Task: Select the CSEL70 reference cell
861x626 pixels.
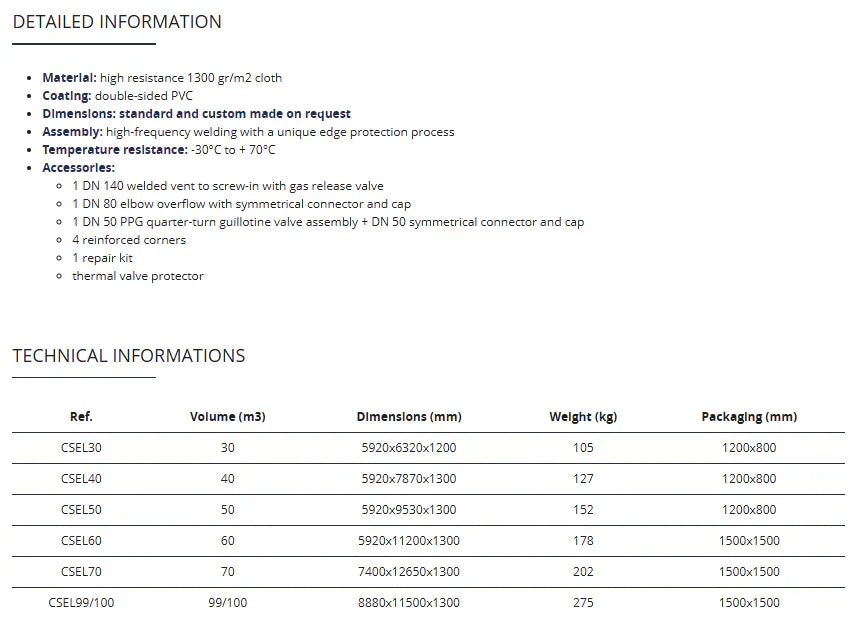Action: coord(81,572)
